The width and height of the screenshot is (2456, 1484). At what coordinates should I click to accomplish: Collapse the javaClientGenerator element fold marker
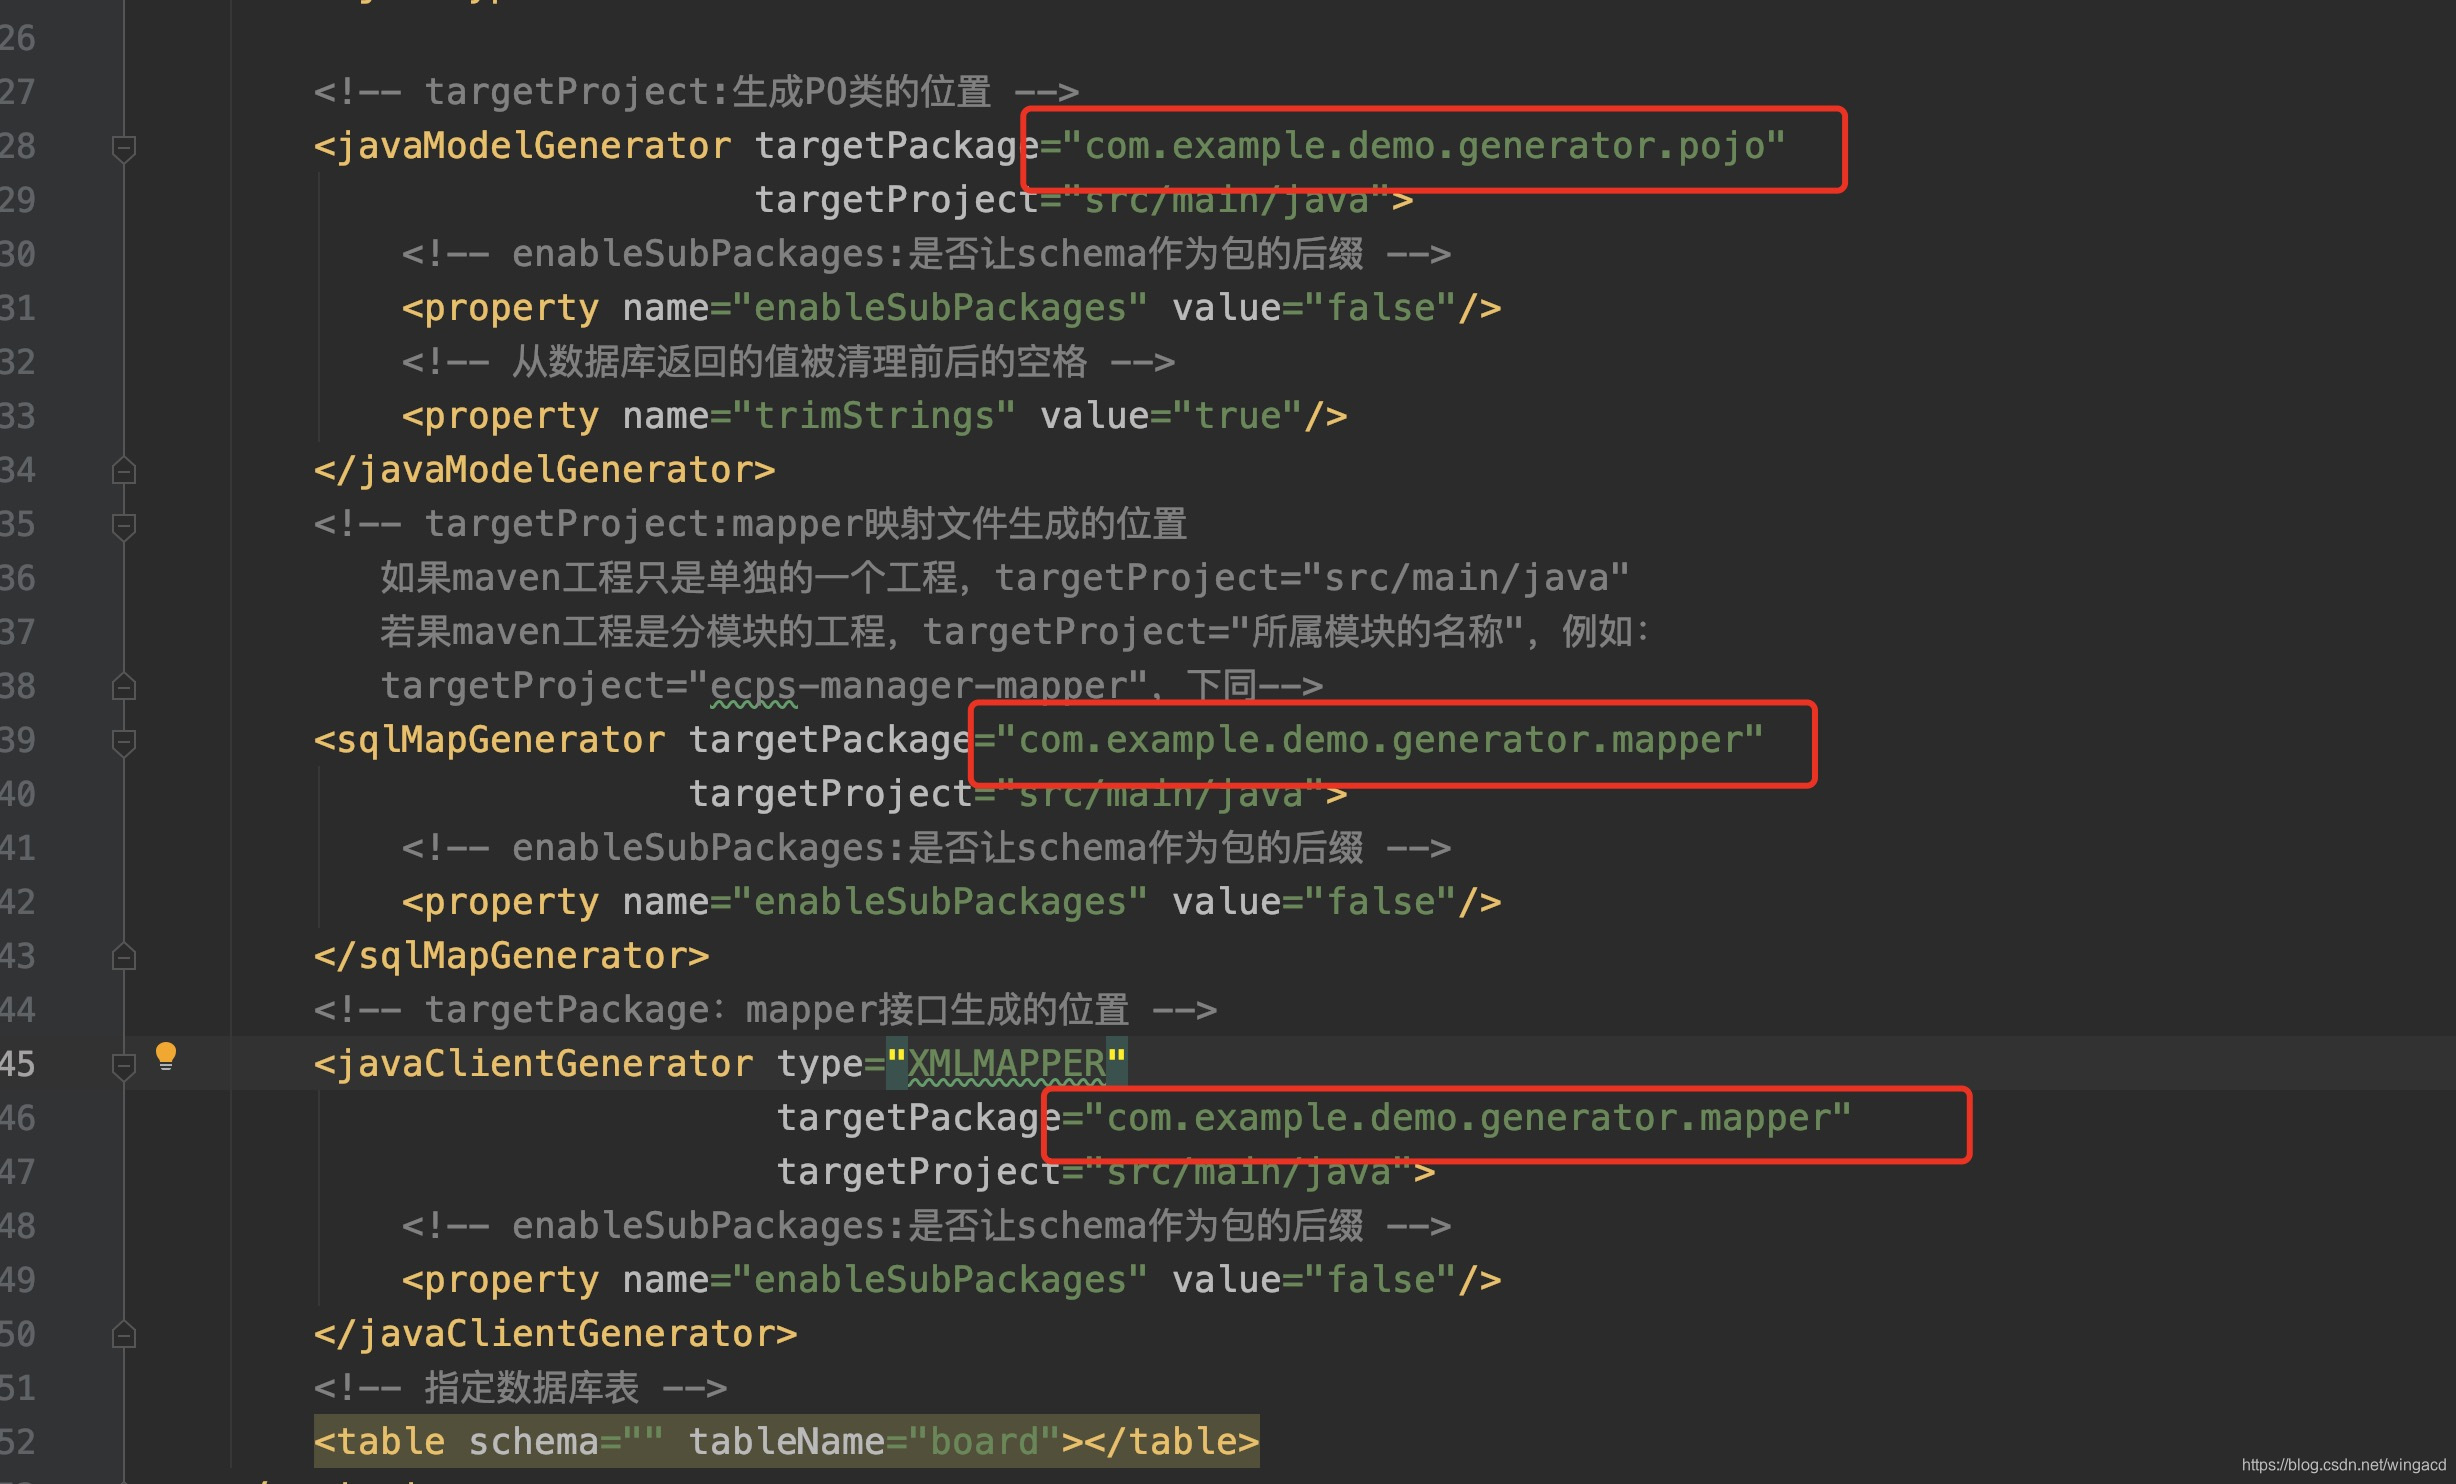click(124, 1066)
